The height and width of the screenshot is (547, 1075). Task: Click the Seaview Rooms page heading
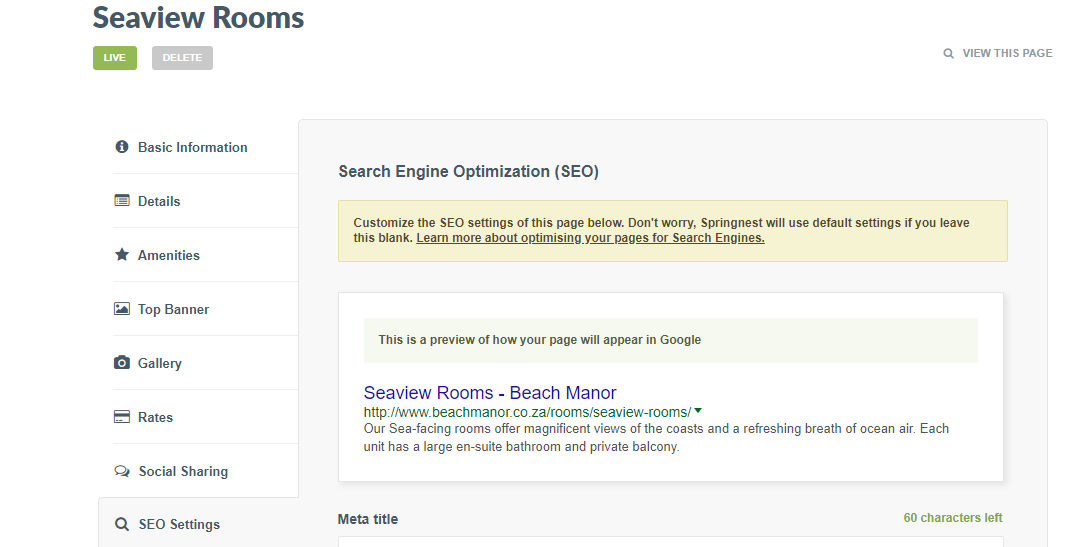click(x=198, y=17)
